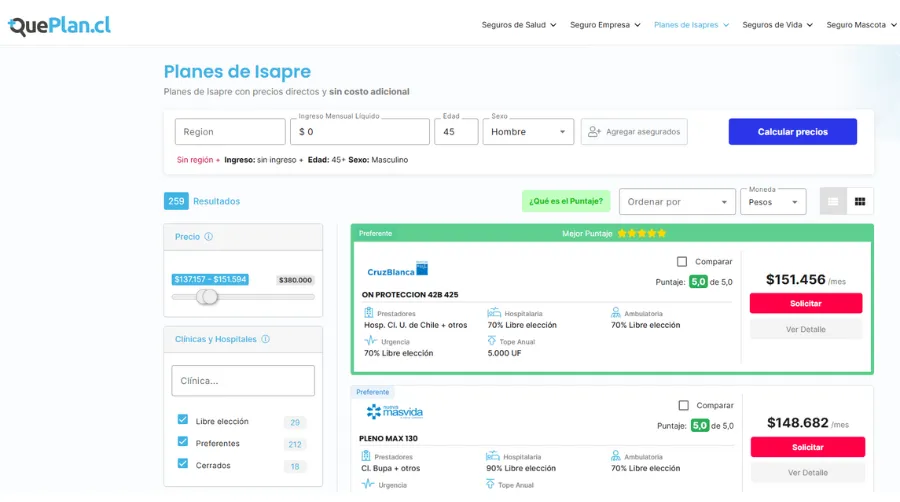
Task: Click Ambulatoria icon in CruzBlanca card
Action: point(615,313)
